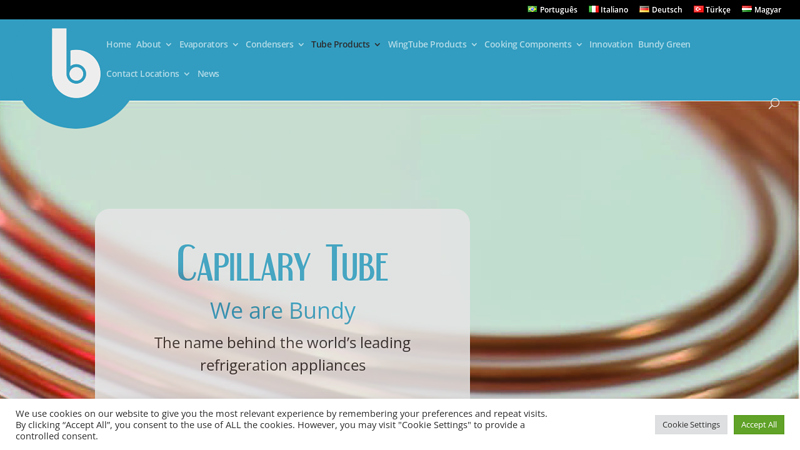Click the Turkish flag icon

pyautogui.click(x=698, y=9)
